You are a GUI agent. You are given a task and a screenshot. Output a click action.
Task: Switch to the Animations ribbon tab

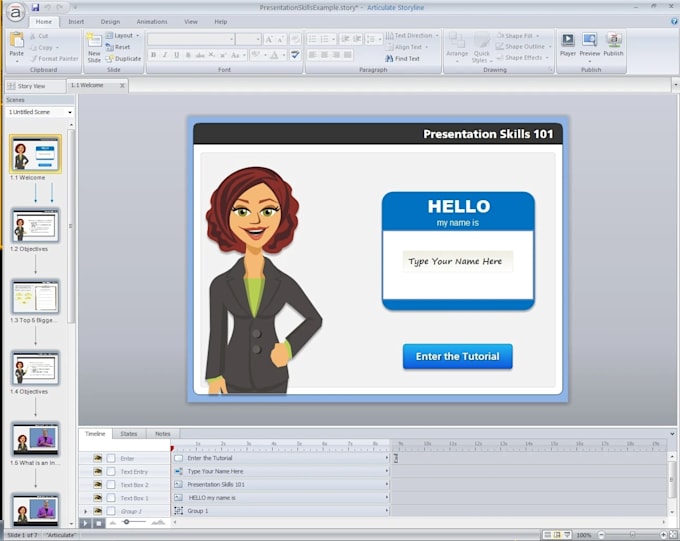(x=152, y=21)
